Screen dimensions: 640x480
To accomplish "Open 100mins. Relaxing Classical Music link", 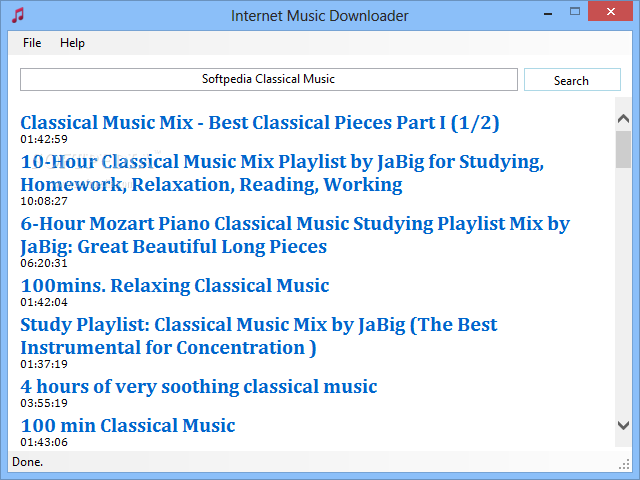I will (x=175, y=285).
